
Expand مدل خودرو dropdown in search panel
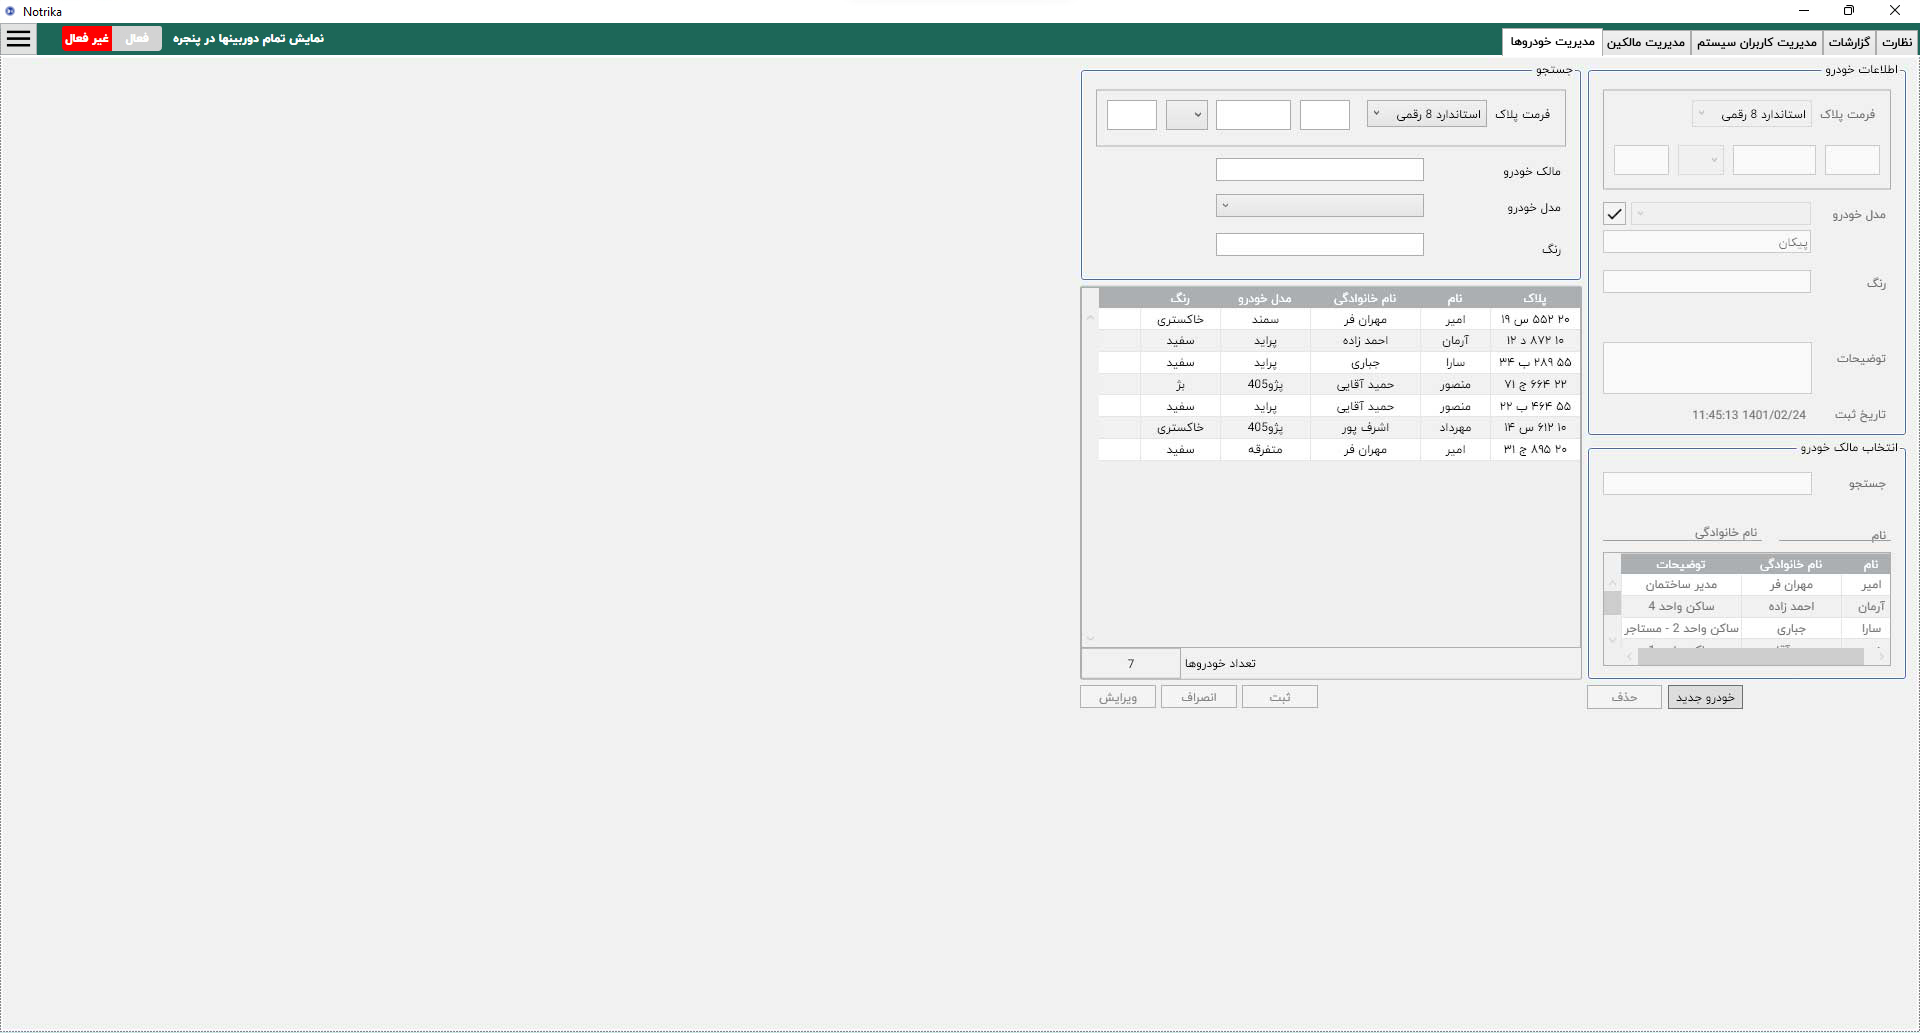(x=1319, y=206)
